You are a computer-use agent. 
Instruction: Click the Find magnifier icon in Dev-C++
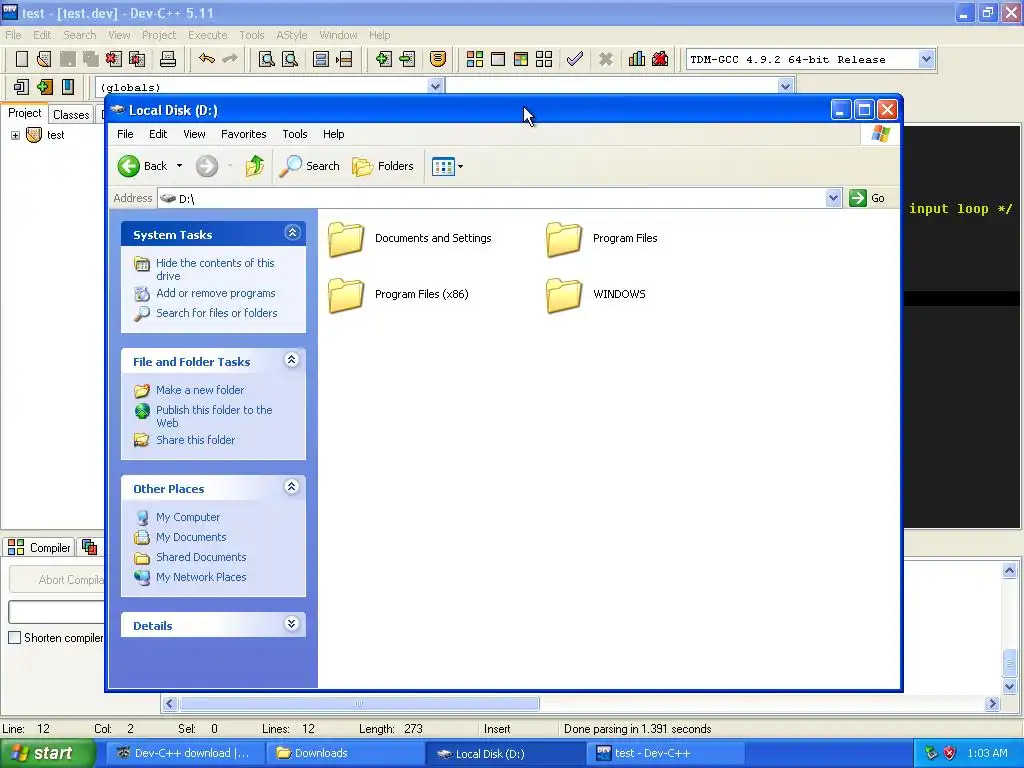(x=266, y=59)
